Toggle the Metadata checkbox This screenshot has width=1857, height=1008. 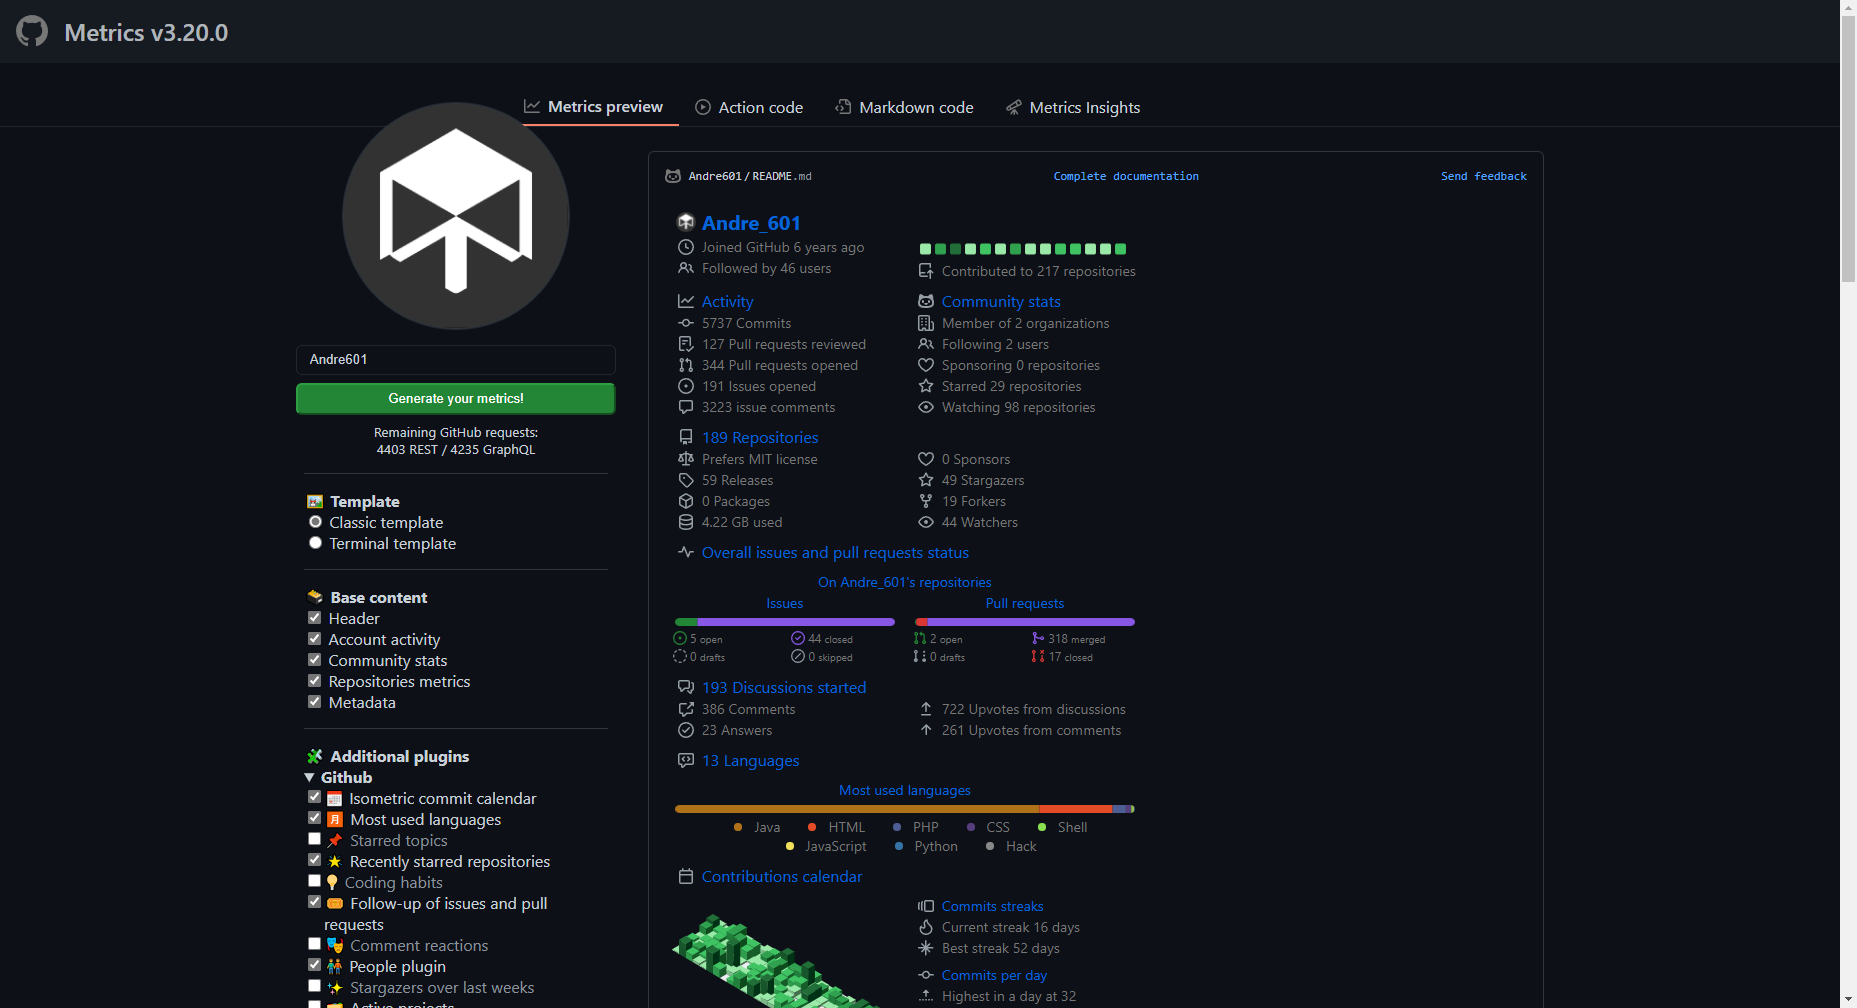click(x=315, y=702)
